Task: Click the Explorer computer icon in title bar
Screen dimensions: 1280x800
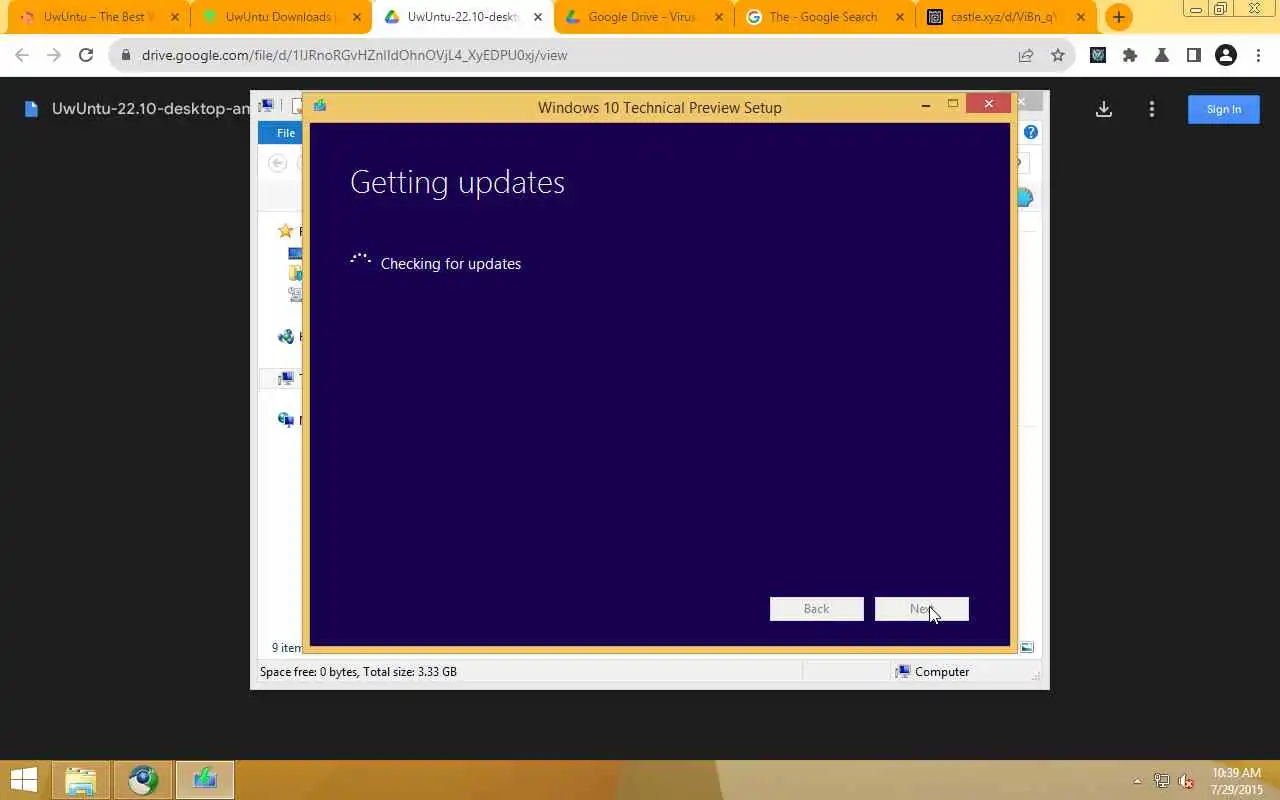Action: (266, 106)
